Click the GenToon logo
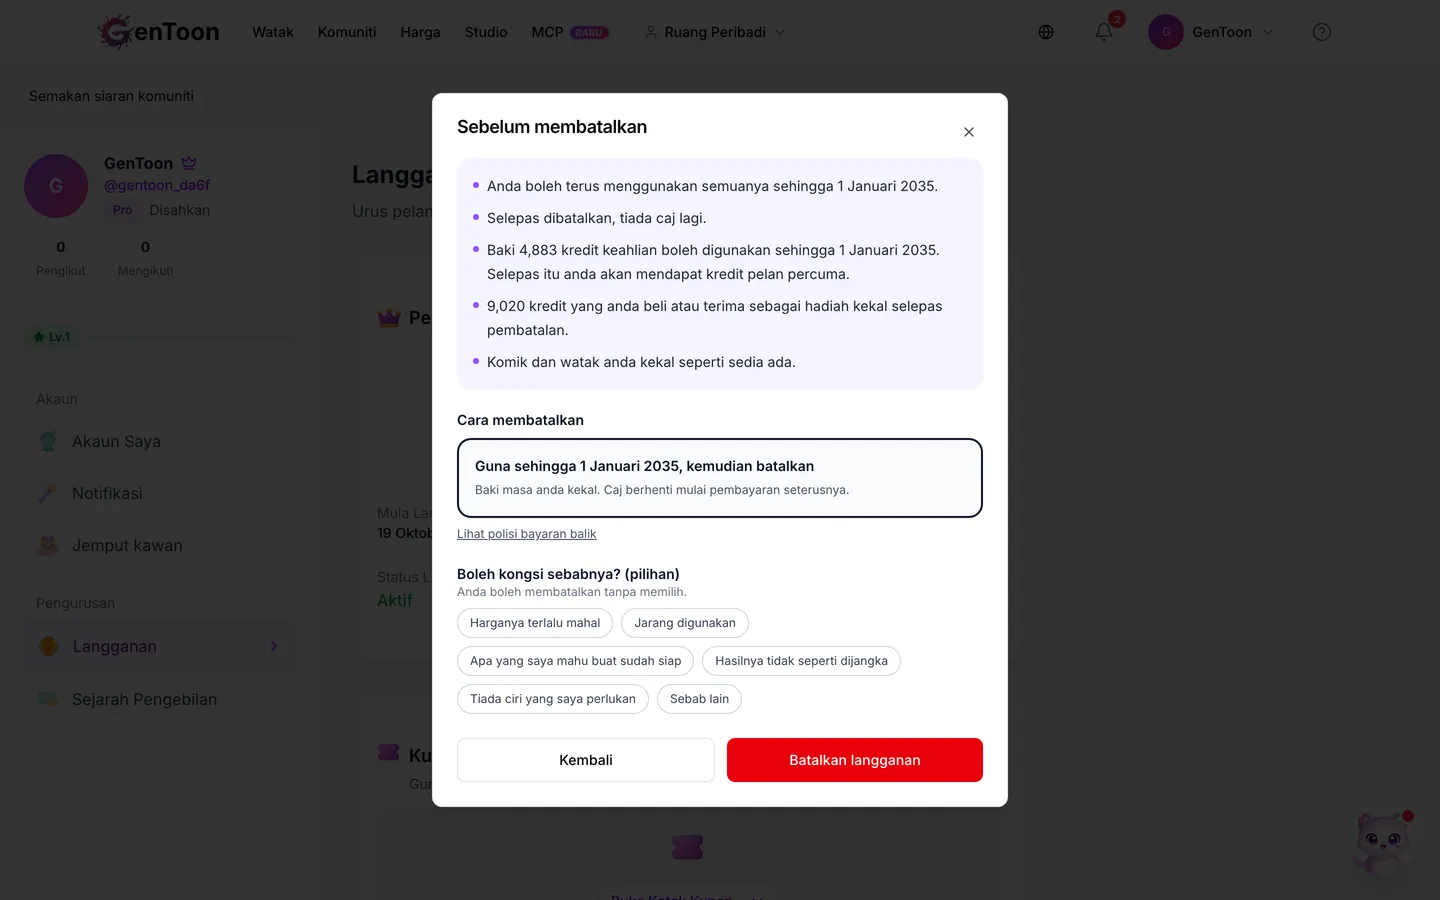The width and height of the screenshot is (1440, 900). 159,32
